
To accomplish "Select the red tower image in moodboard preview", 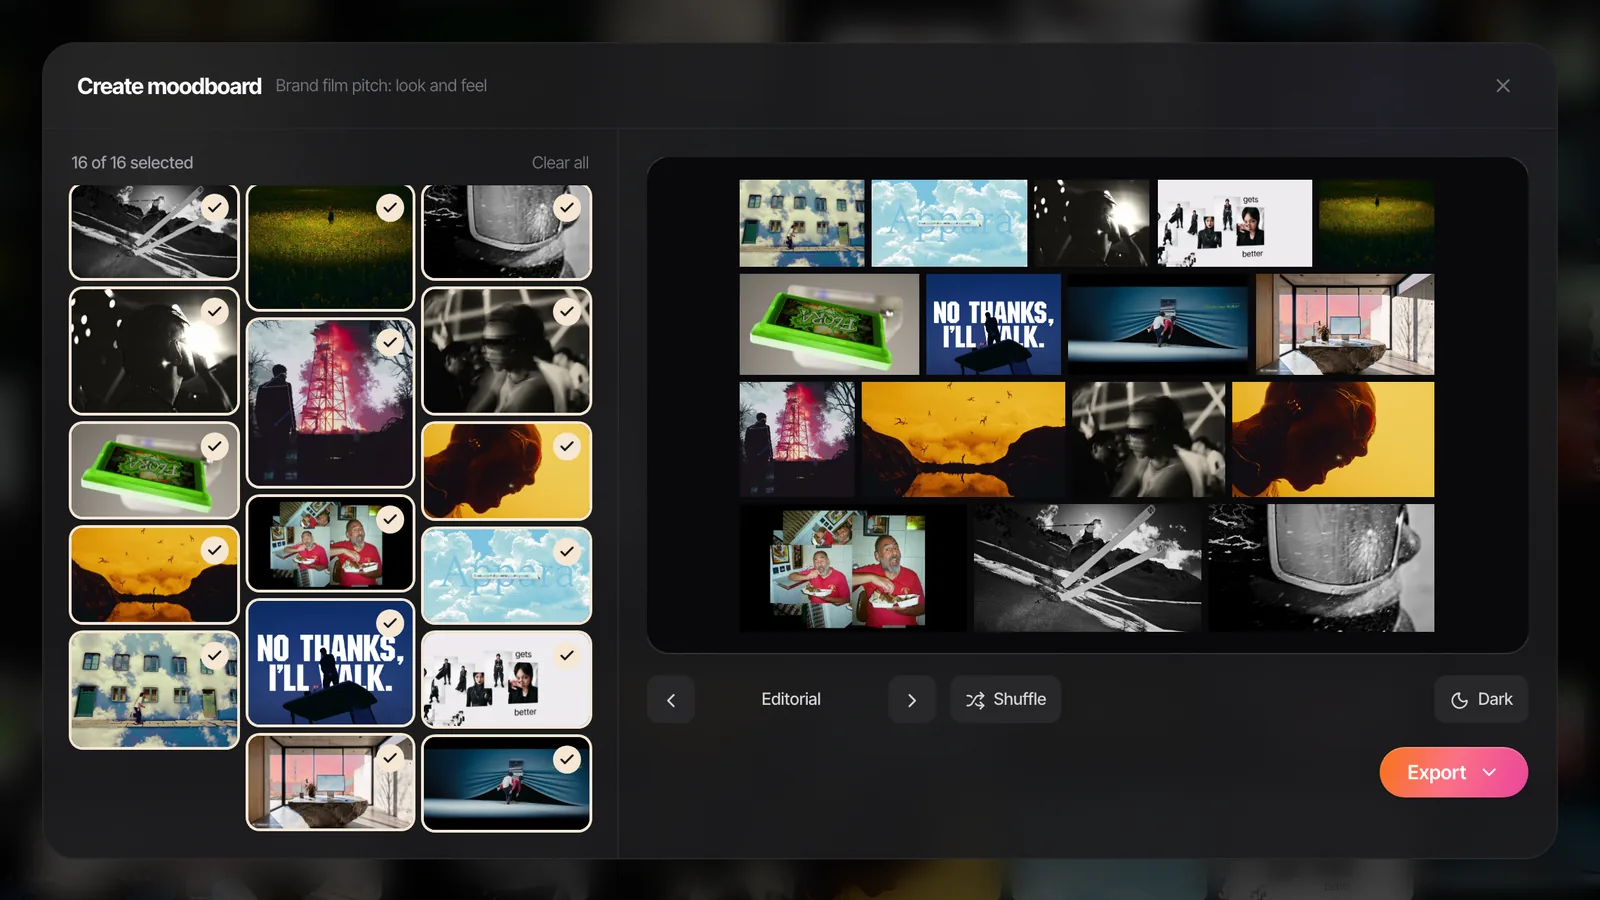I will 797,439.
